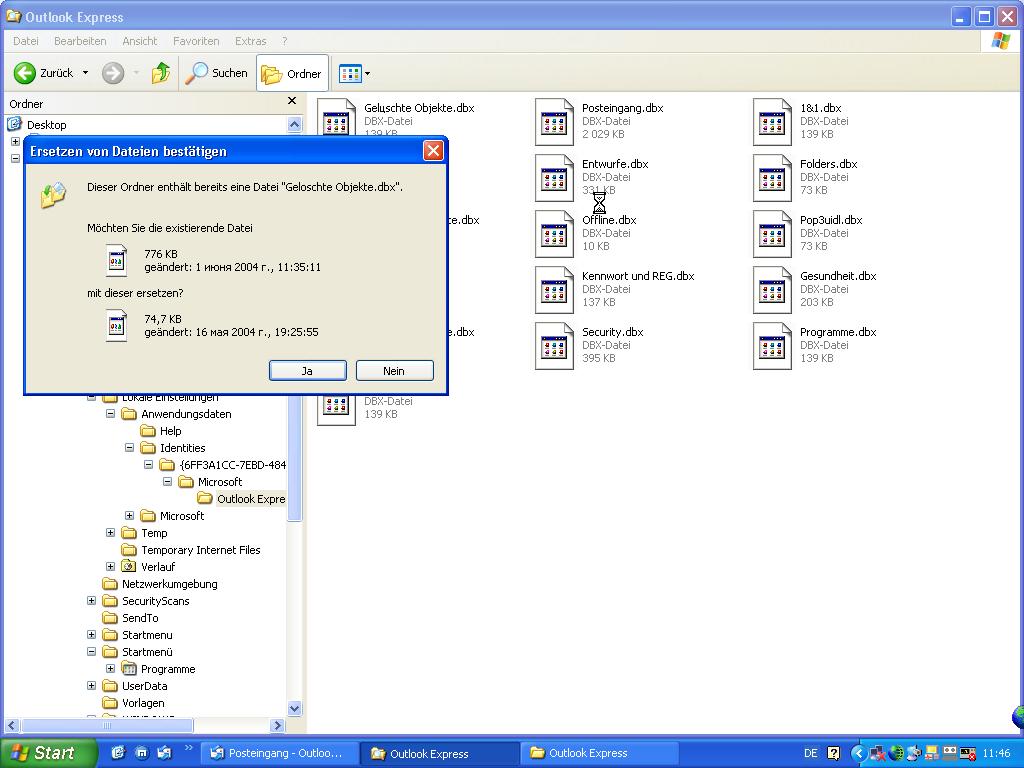Select the 1&1.dbx file icon
1024x768 pixels.
point(773,122)
